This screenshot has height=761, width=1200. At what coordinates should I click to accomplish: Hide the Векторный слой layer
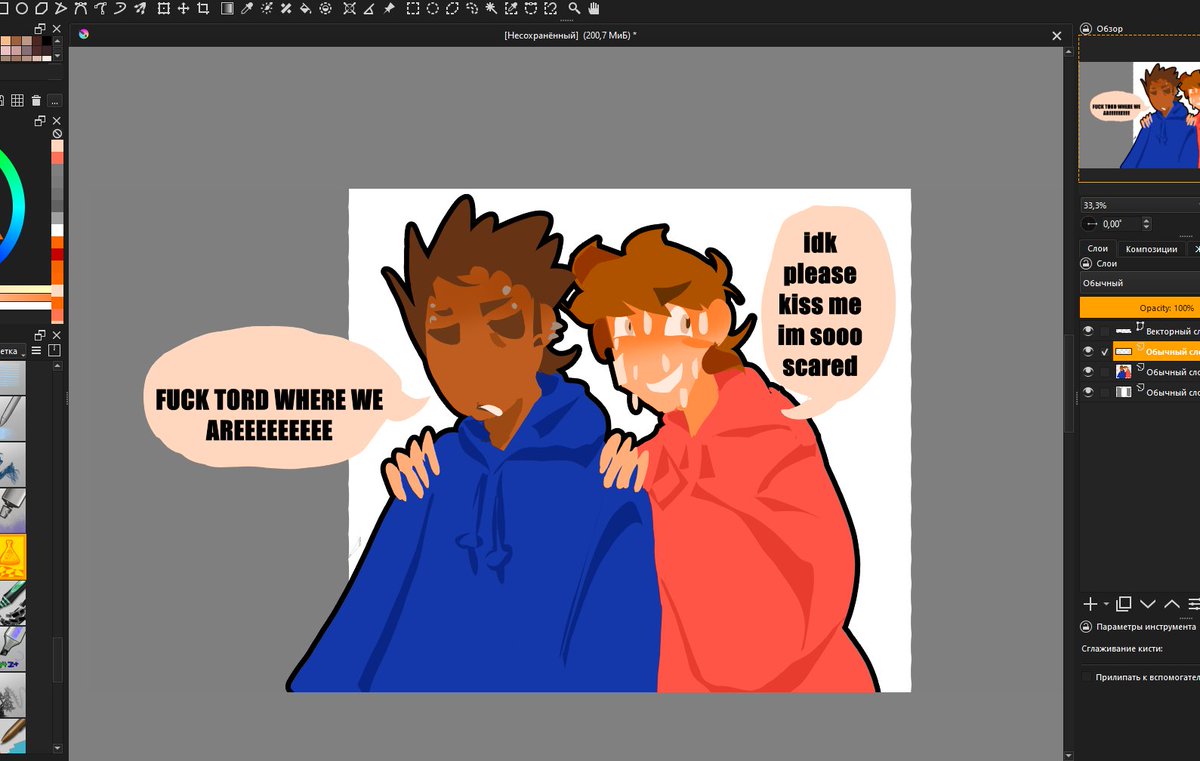pyautogui.click(x=1088, y=331)
